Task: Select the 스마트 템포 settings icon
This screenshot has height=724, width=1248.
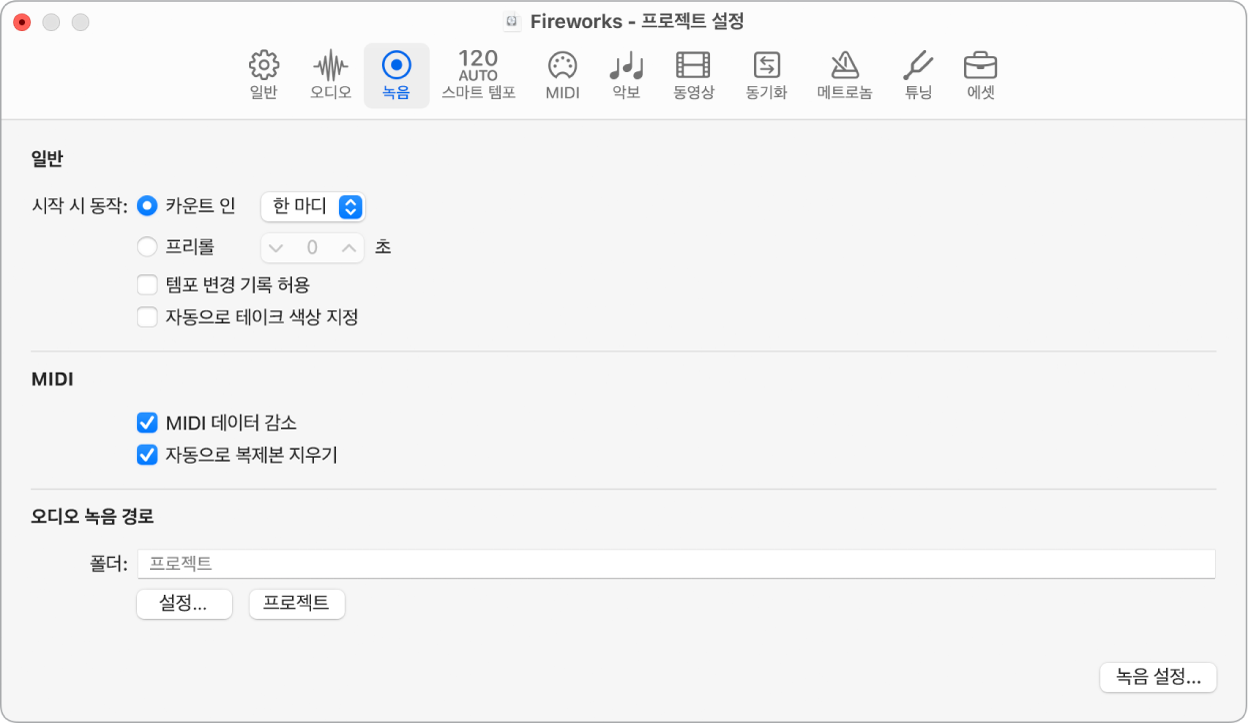Action: click(478, 76)
